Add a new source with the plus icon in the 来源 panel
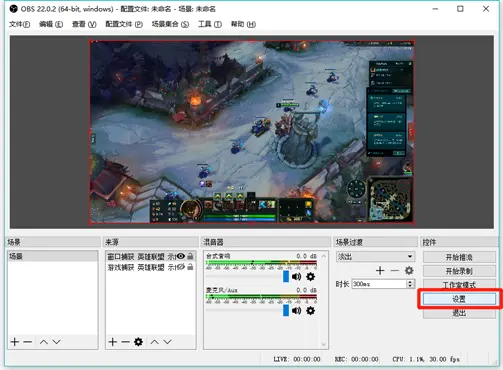 tap(113, 342)
